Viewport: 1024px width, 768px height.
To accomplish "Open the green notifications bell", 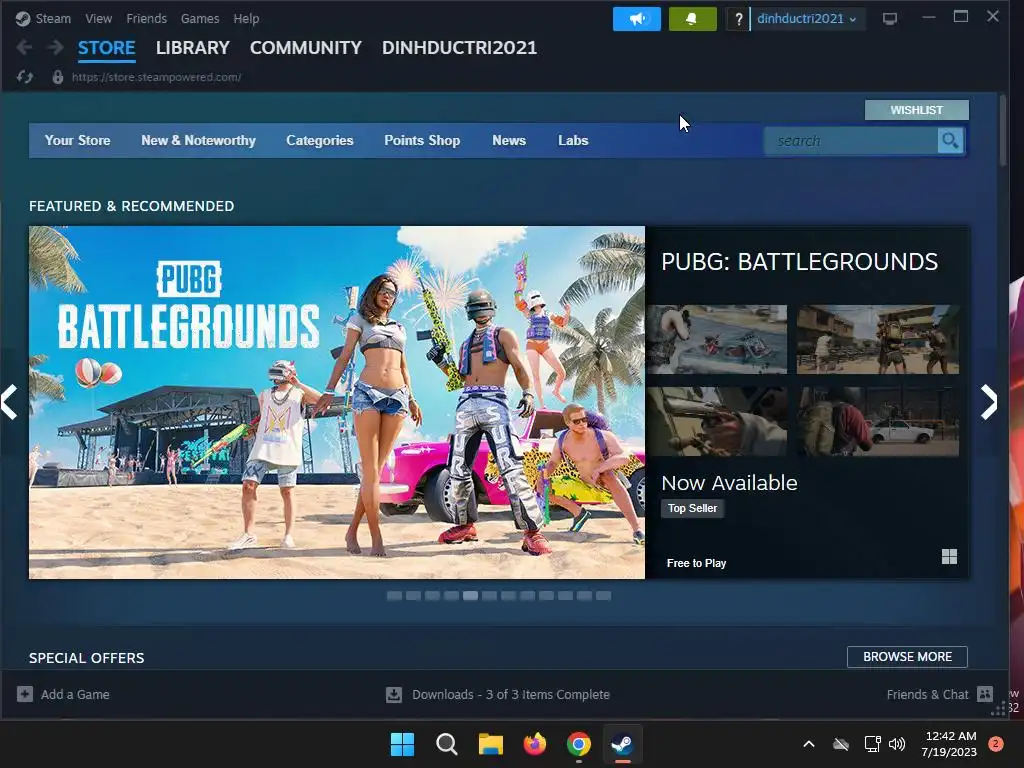I will pyautogui.click(x=692, y=19).
